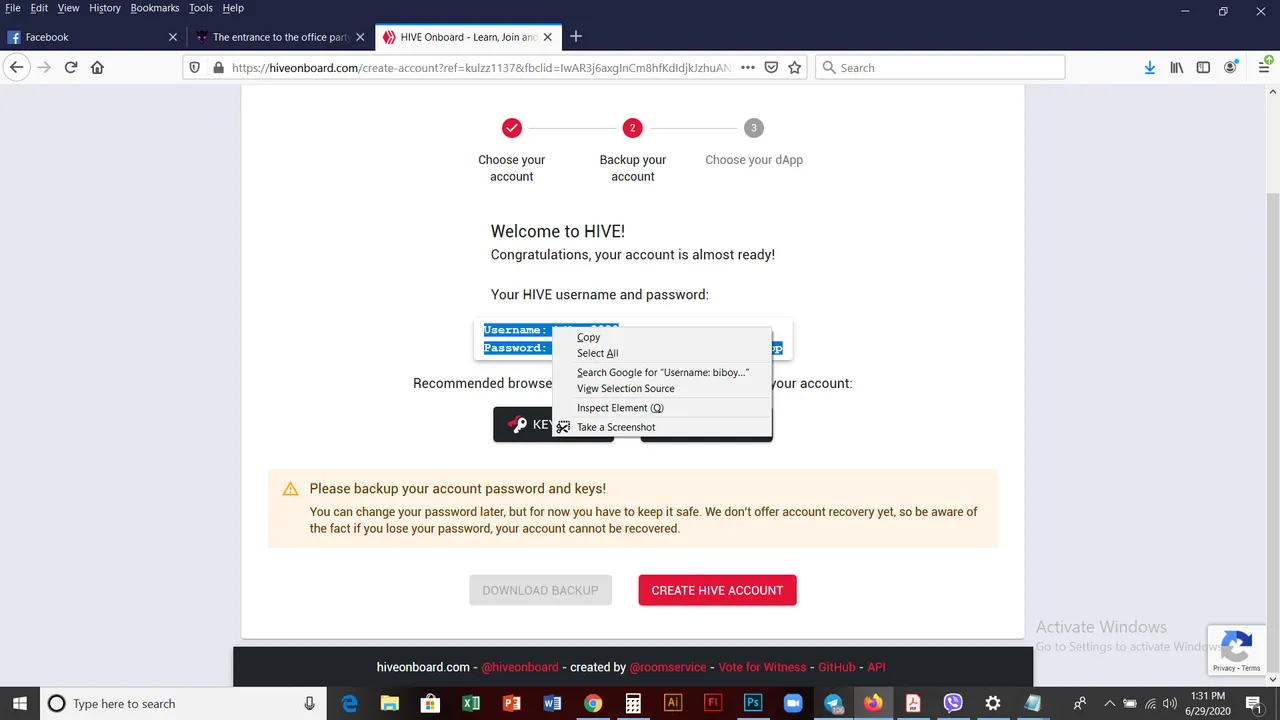Open the Firefox hamburger menu
Viewport: 1280px width, 720px height.
click(x=1264, y=67)
